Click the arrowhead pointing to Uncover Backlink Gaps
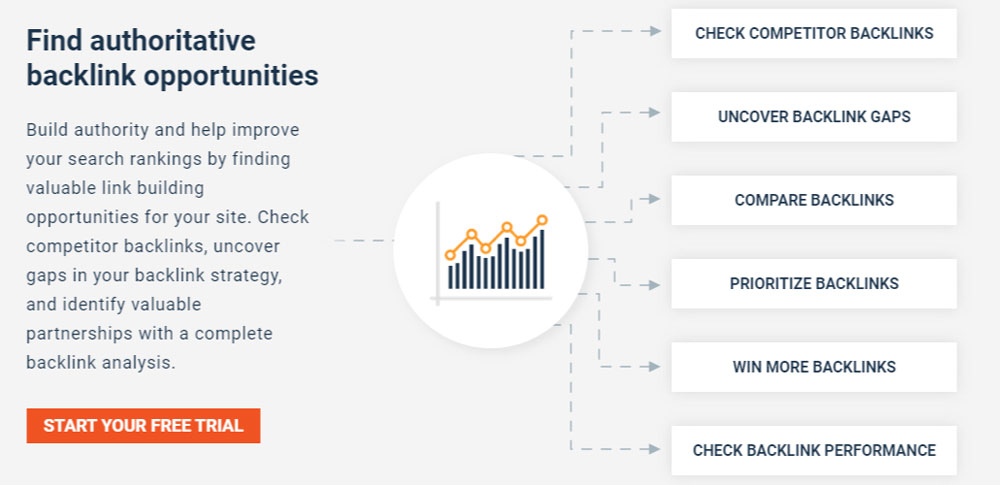Image resolution: width=1000 pixels, height=485 pixels. [x=654, y=112]
